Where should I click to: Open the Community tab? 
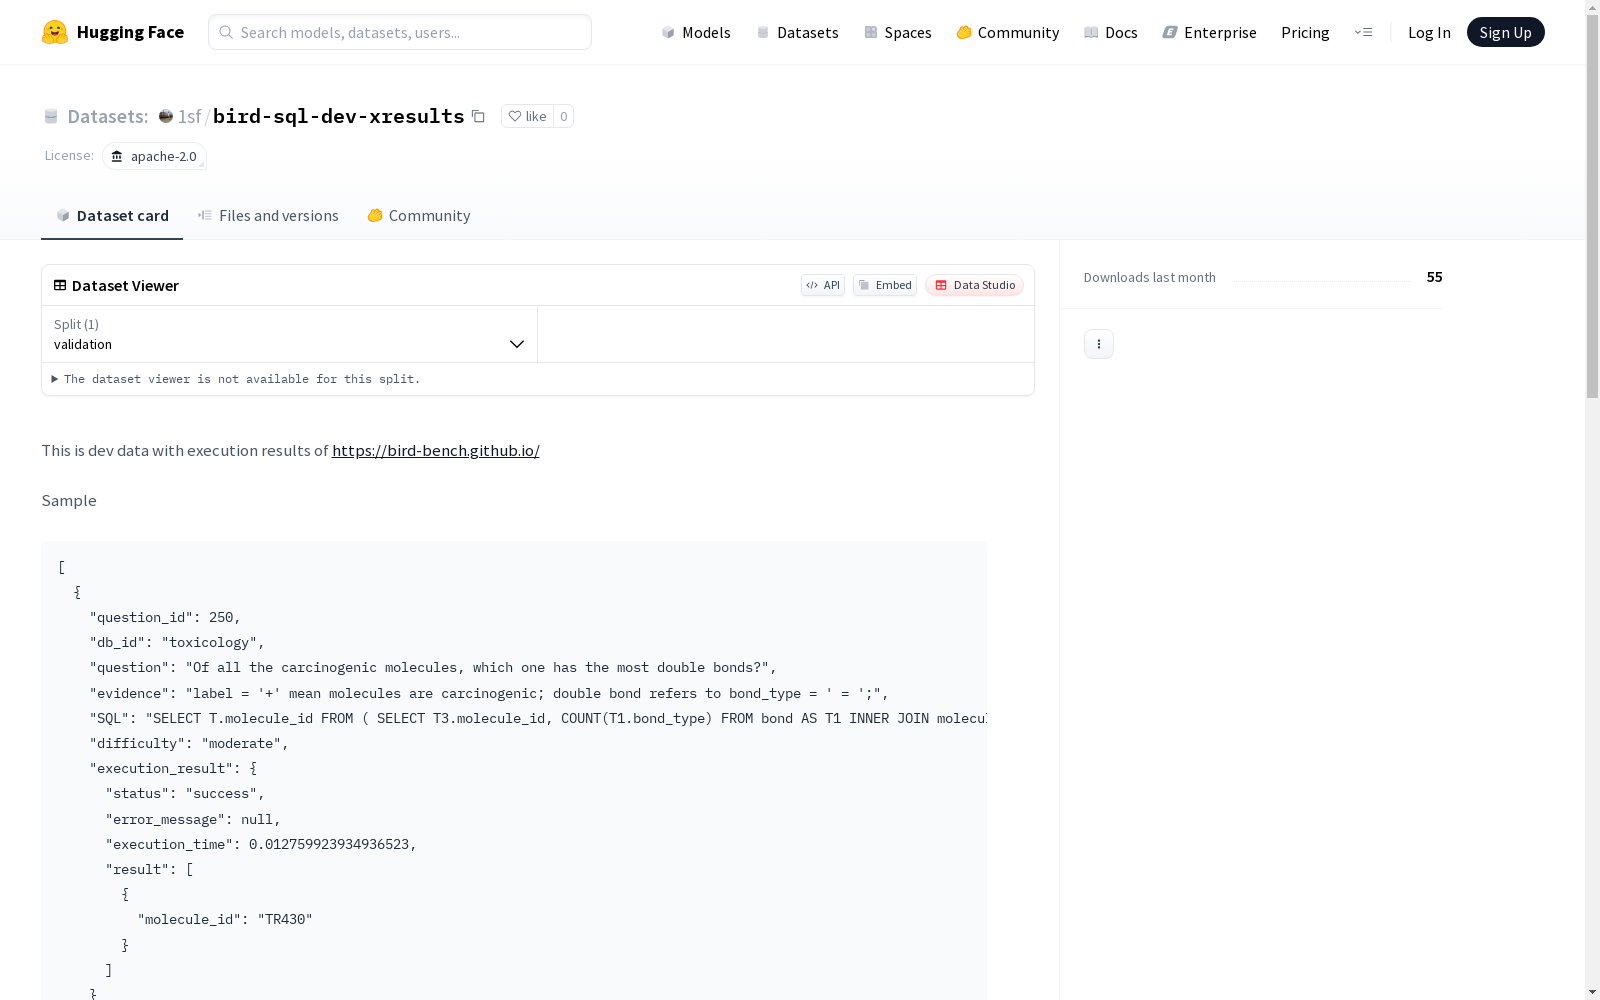(x=419, y=215)
